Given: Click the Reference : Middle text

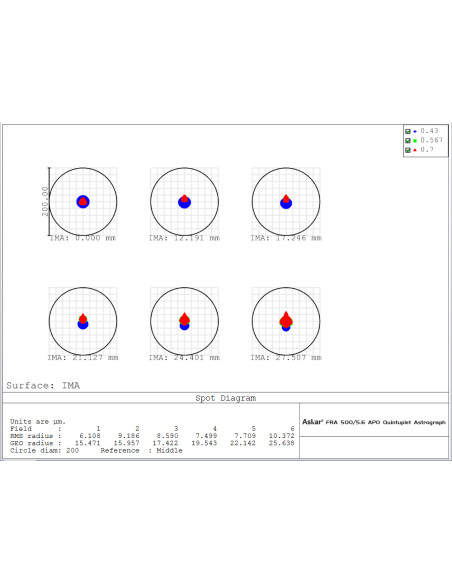Looking at the screenshot, I should tap(141, 450).
